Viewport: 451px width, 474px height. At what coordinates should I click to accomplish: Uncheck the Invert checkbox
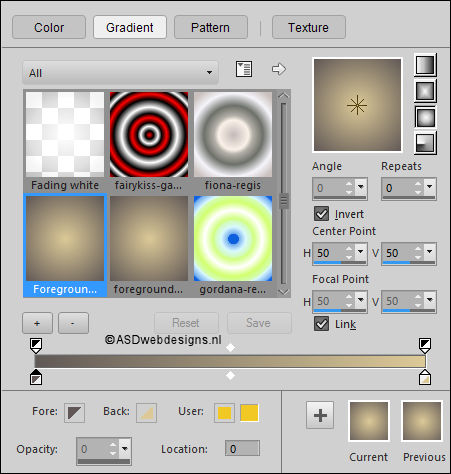coord(321,214)
